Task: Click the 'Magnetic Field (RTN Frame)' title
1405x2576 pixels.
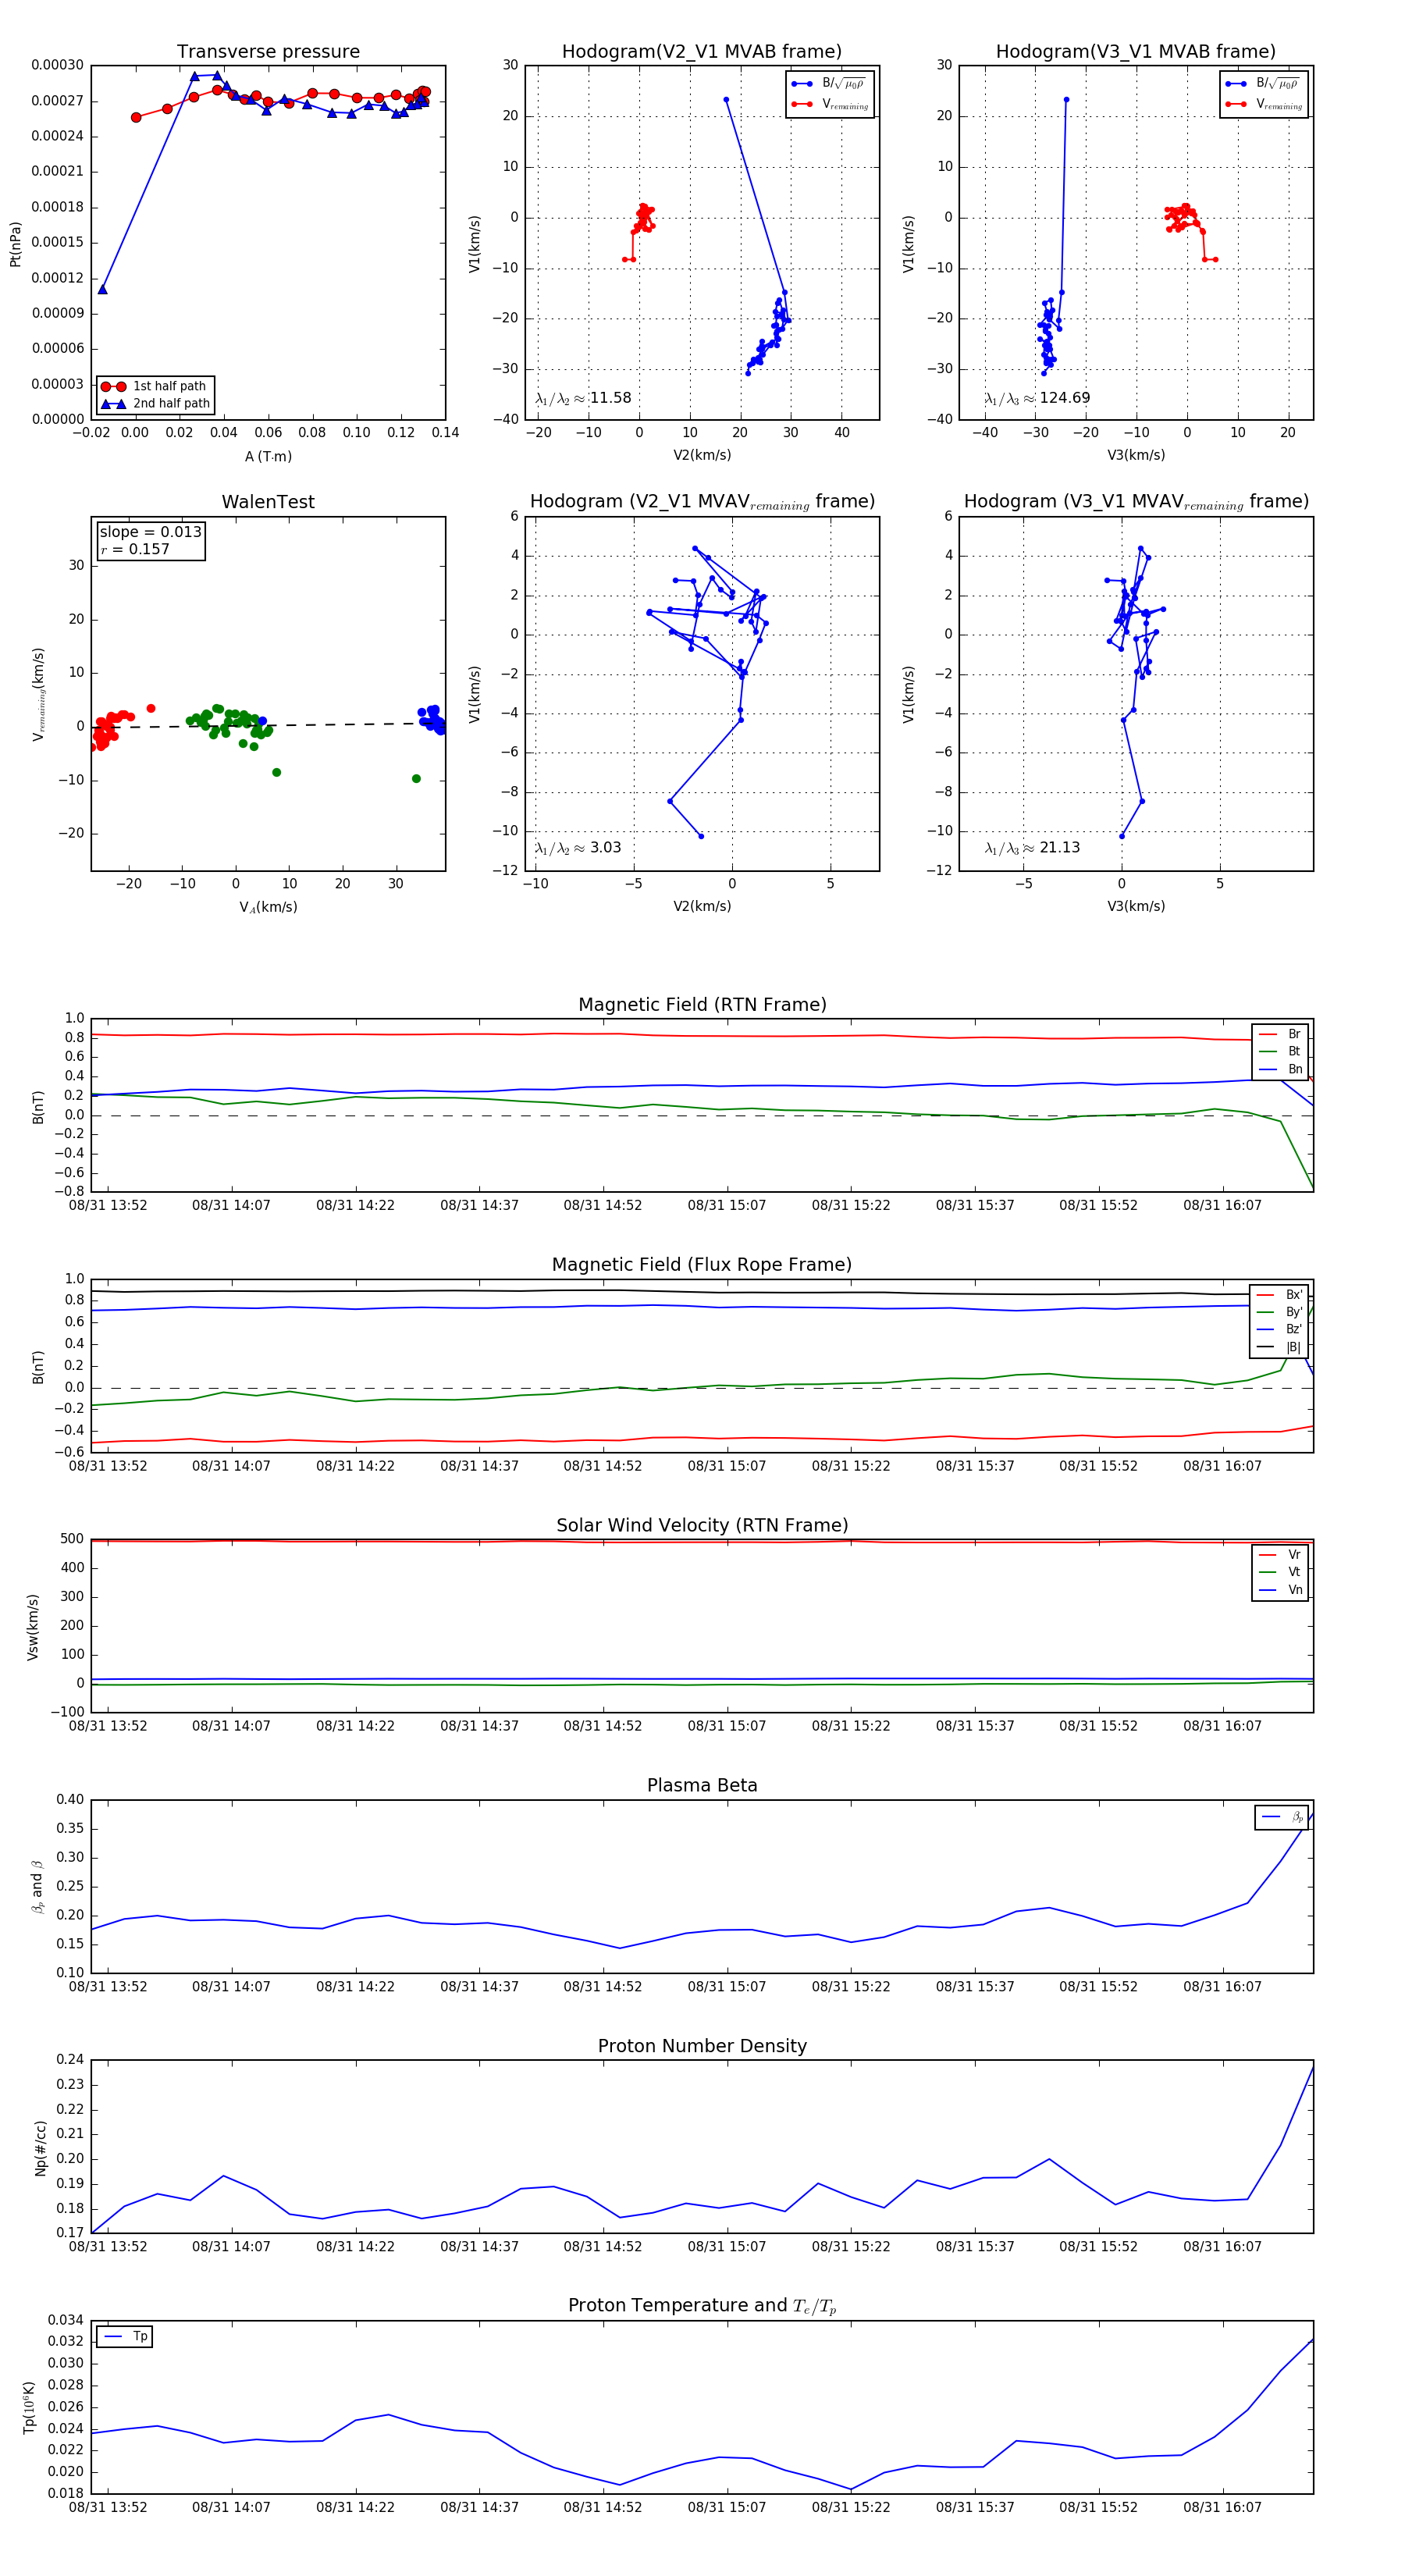Action: 702,1005
